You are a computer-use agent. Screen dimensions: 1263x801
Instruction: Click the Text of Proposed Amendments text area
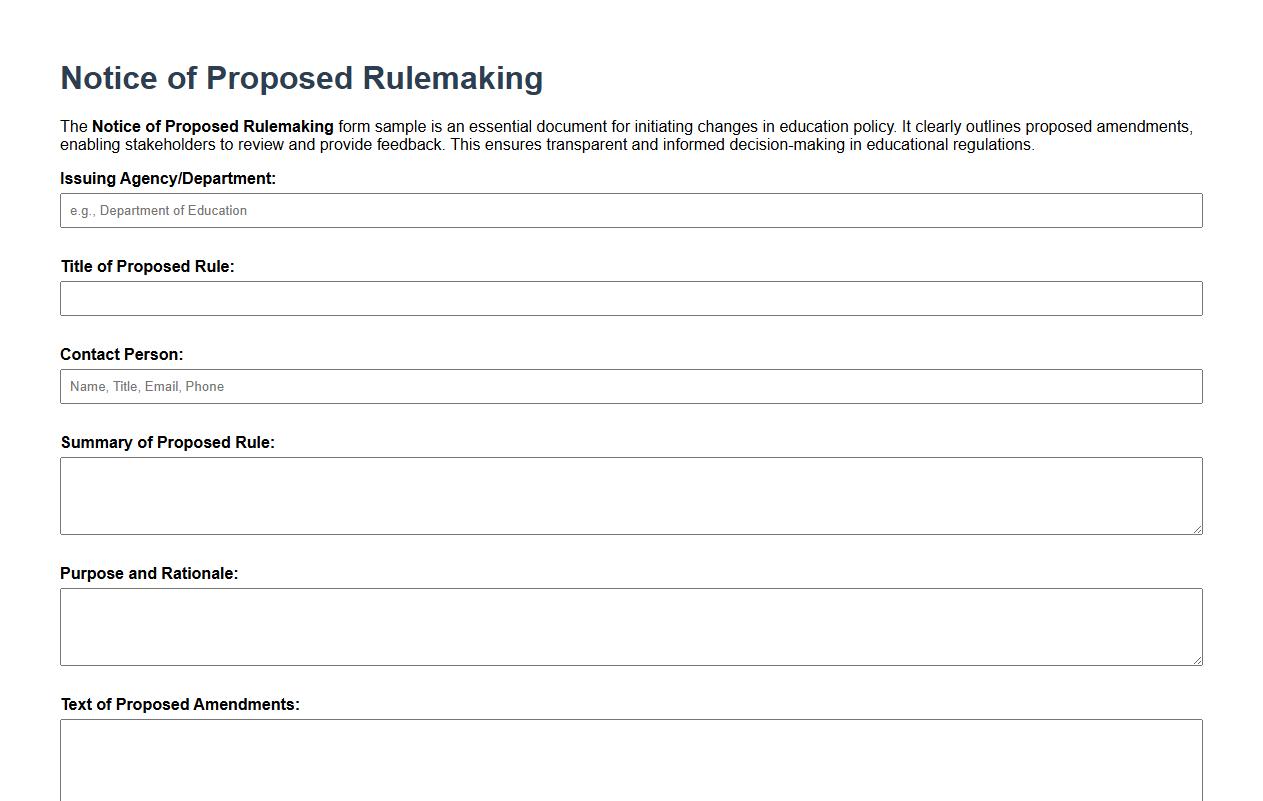(631, 760)
